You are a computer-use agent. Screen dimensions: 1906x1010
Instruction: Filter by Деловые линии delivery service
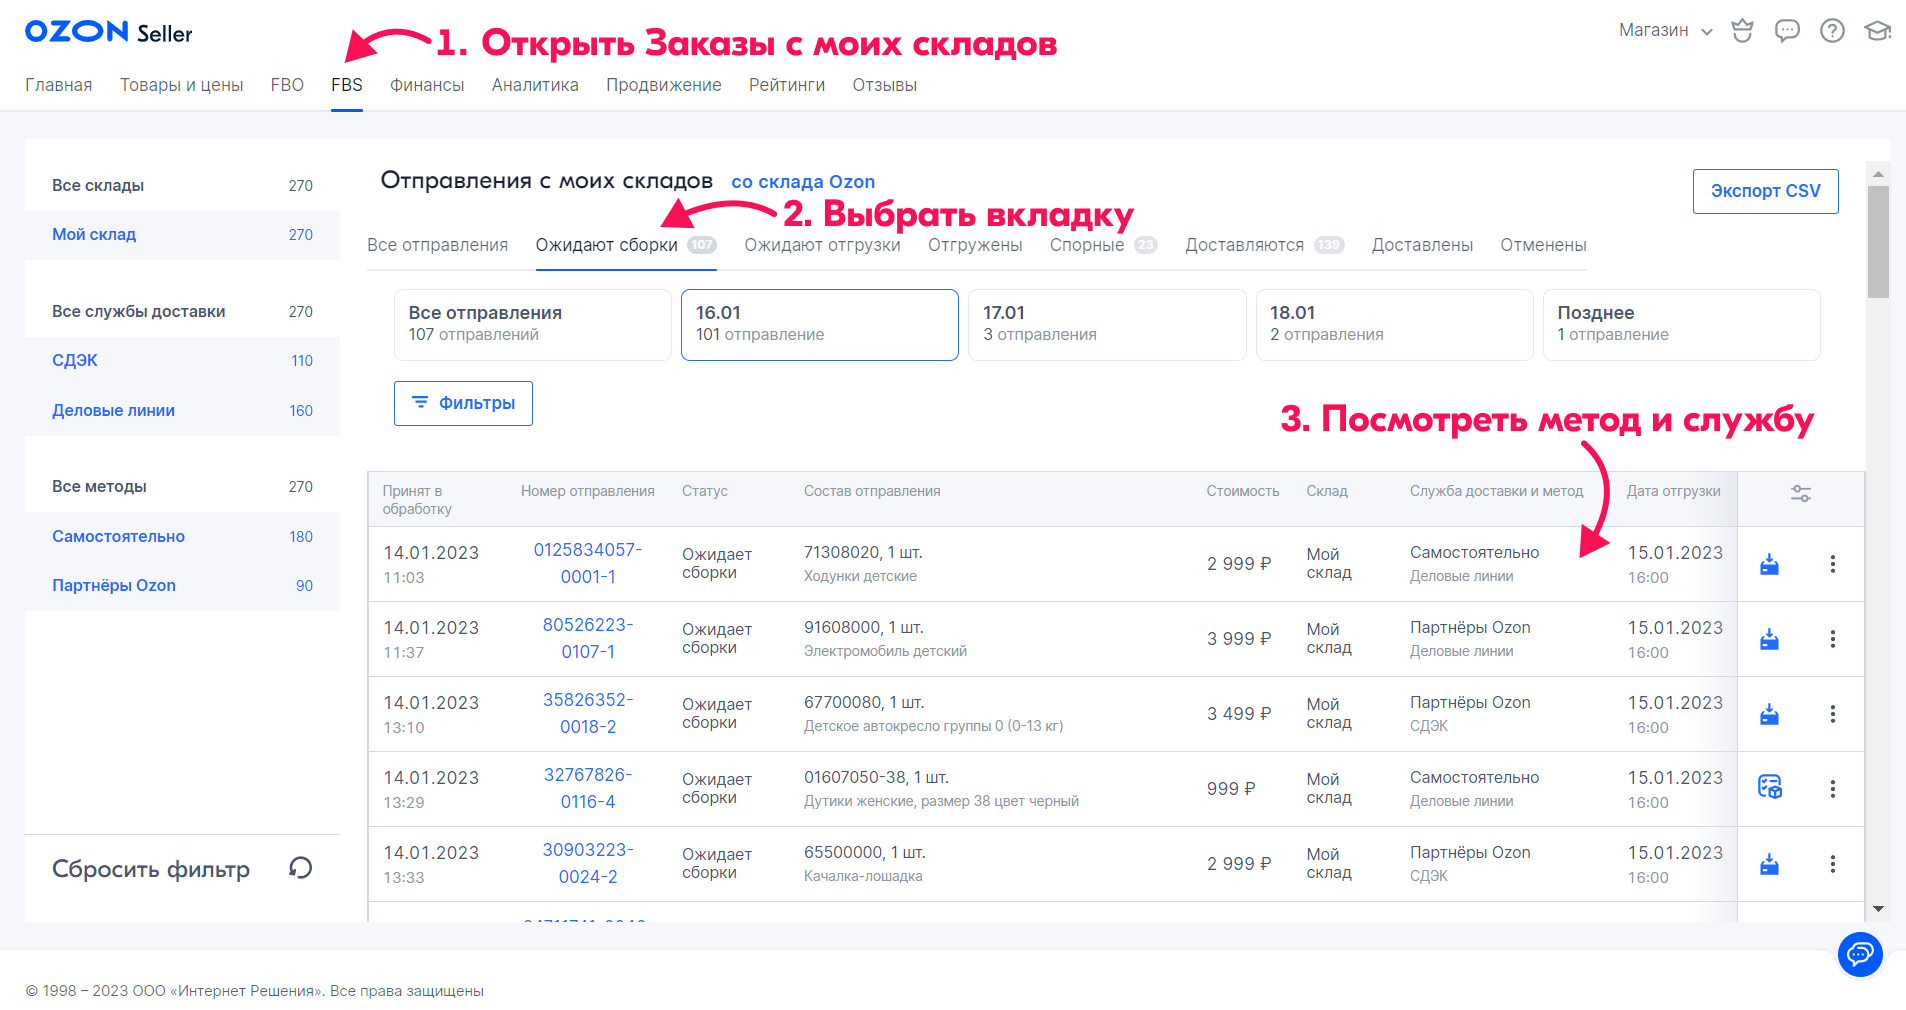(x=182, y=411)
